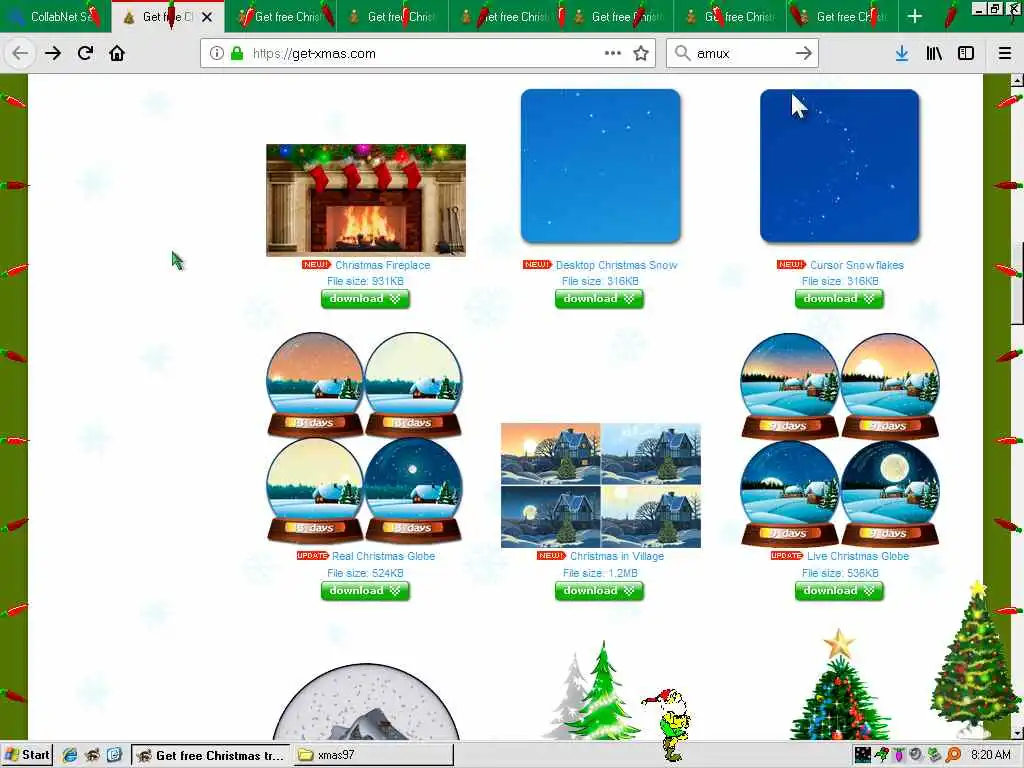Viewport: 1024px width, 768px height.
Task: Follow the Live Christmas Globe link
Action: pyautogui.click(x=857, y=556)
